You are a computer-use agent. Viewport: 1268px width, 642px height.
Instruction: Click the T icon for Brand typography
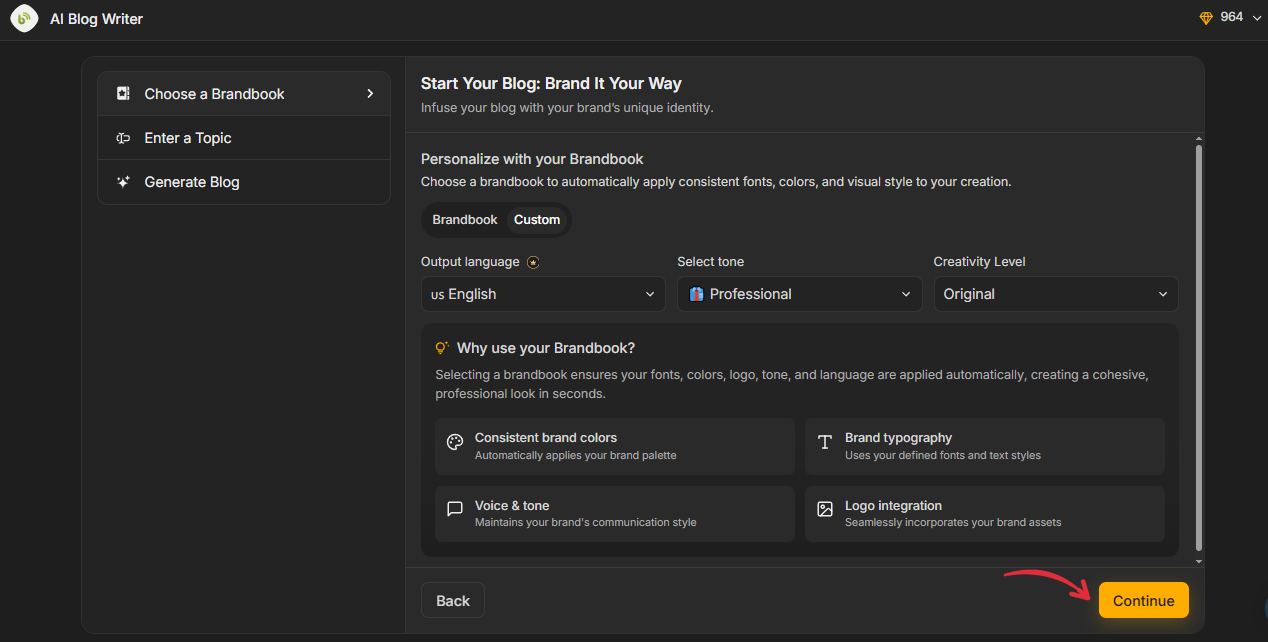[x=825, y=442]
